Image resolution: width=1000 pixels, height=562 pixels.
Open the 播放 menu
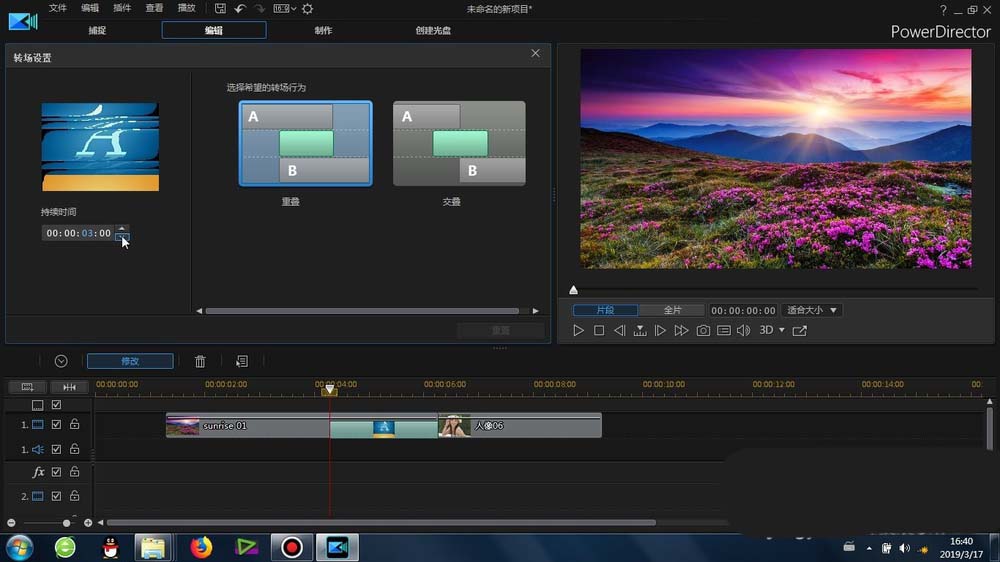[186, 8]
